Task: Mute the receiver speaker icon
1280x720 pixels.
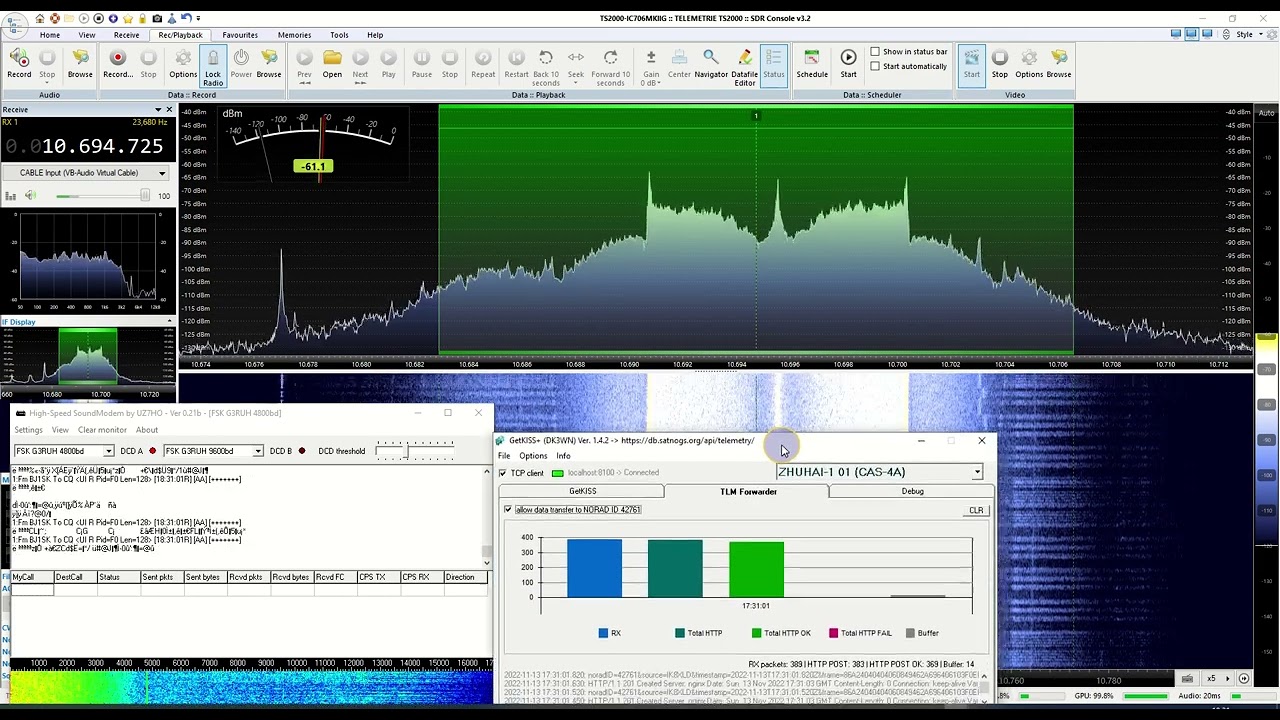Action: click(30, 196)
